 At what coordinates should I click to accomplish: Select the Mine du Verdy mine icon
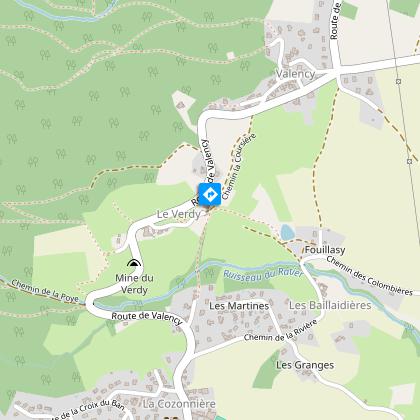(134, 263)
